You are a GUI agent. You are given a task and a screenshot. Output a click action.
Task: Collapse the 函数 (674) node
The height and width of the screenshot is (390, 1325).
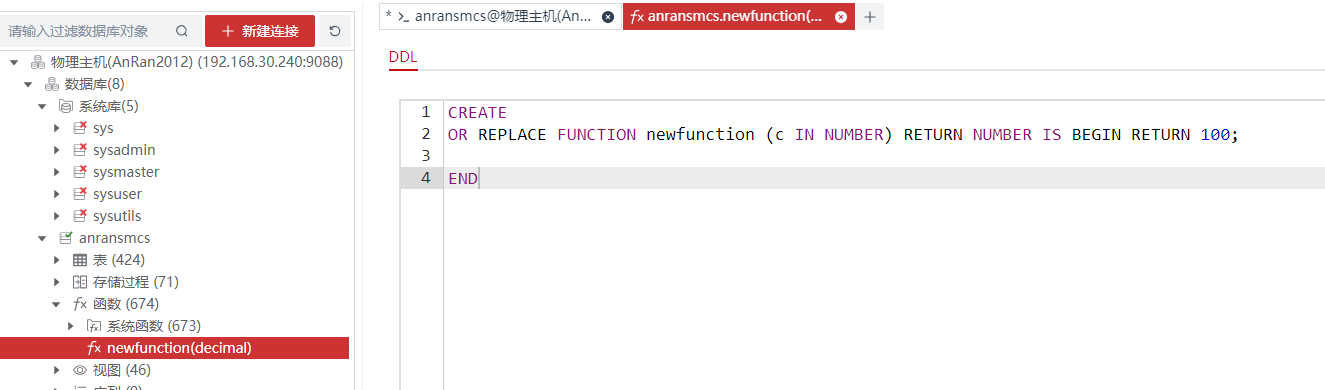57,304
